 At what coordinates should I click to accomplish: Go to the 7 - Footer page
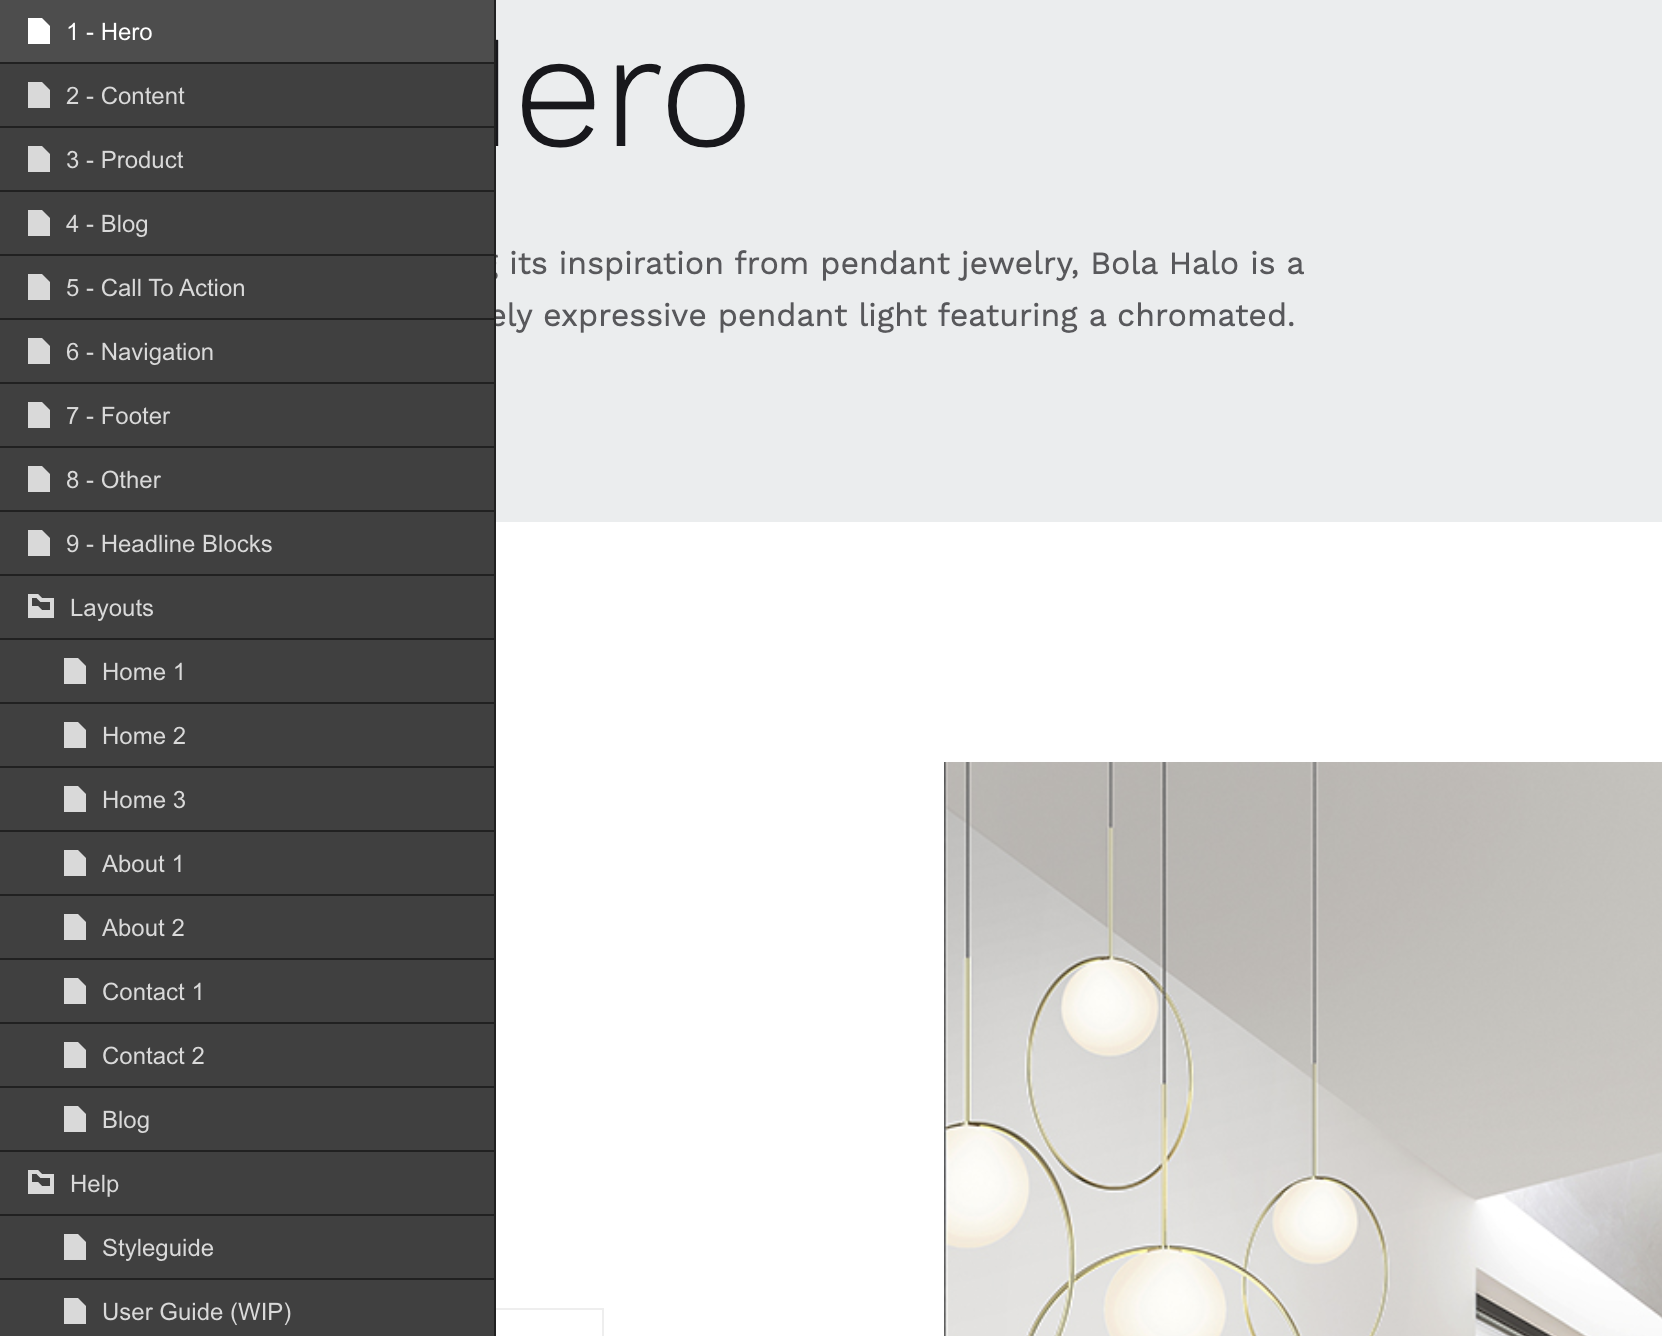pos(118,416)
